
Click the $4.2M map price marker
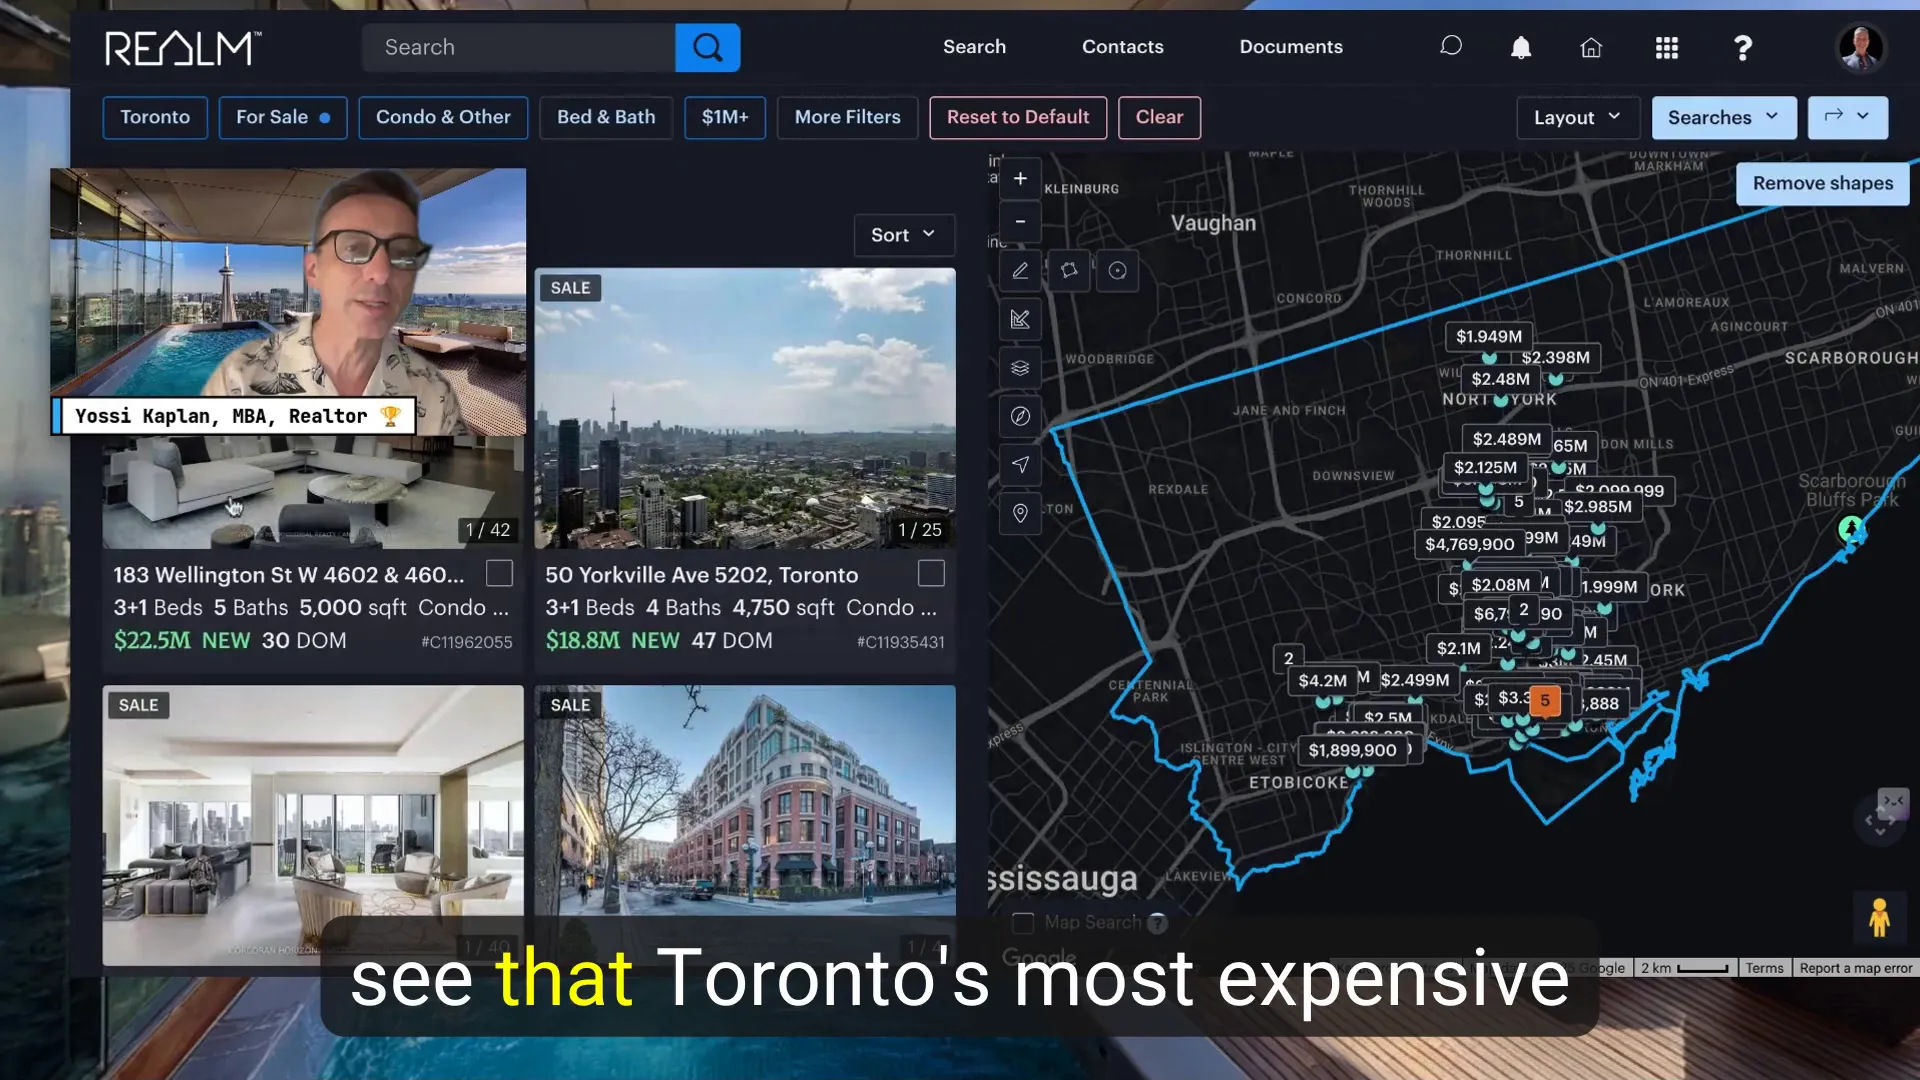point(1323,681)
